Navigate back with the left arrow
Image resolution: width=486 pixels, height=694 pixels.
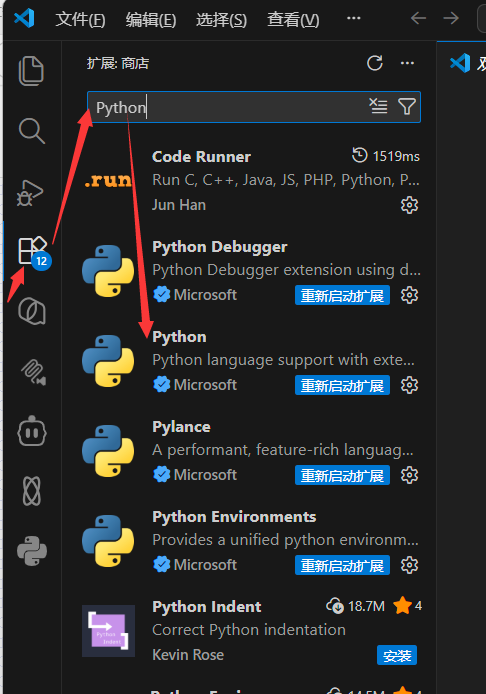(x=418, y=18)
